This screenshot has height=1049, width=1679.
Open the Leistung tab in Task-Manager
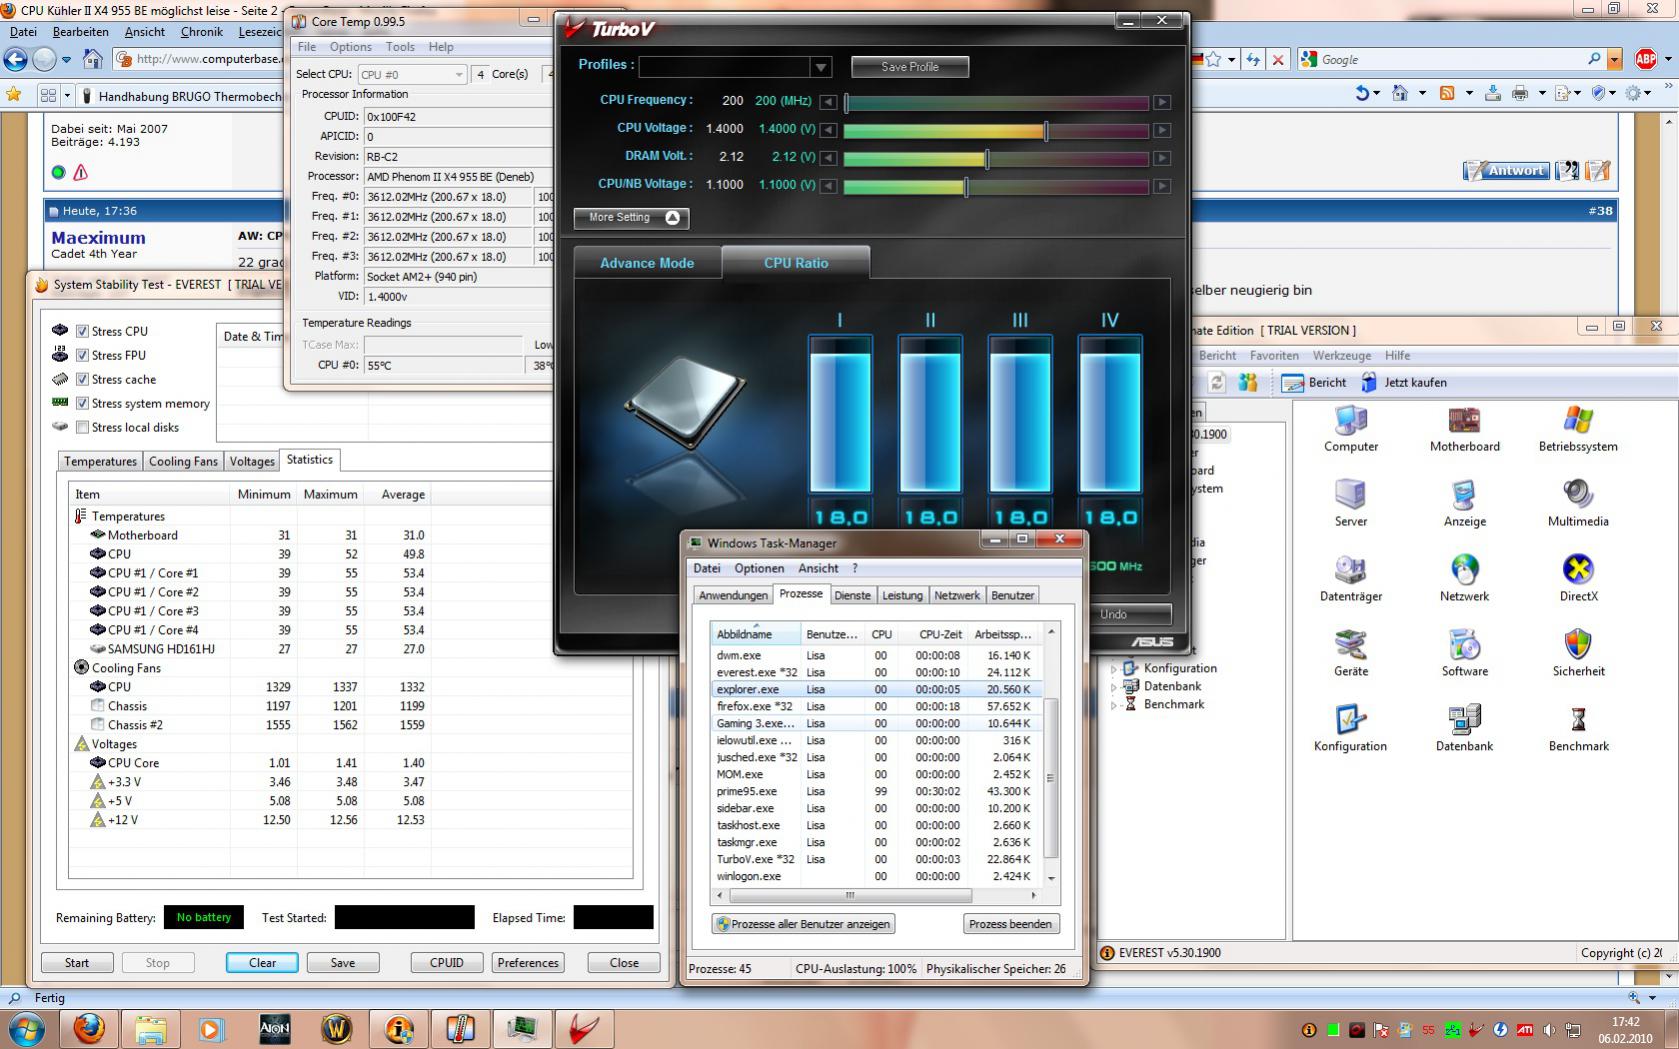click(x=902, y=595)
